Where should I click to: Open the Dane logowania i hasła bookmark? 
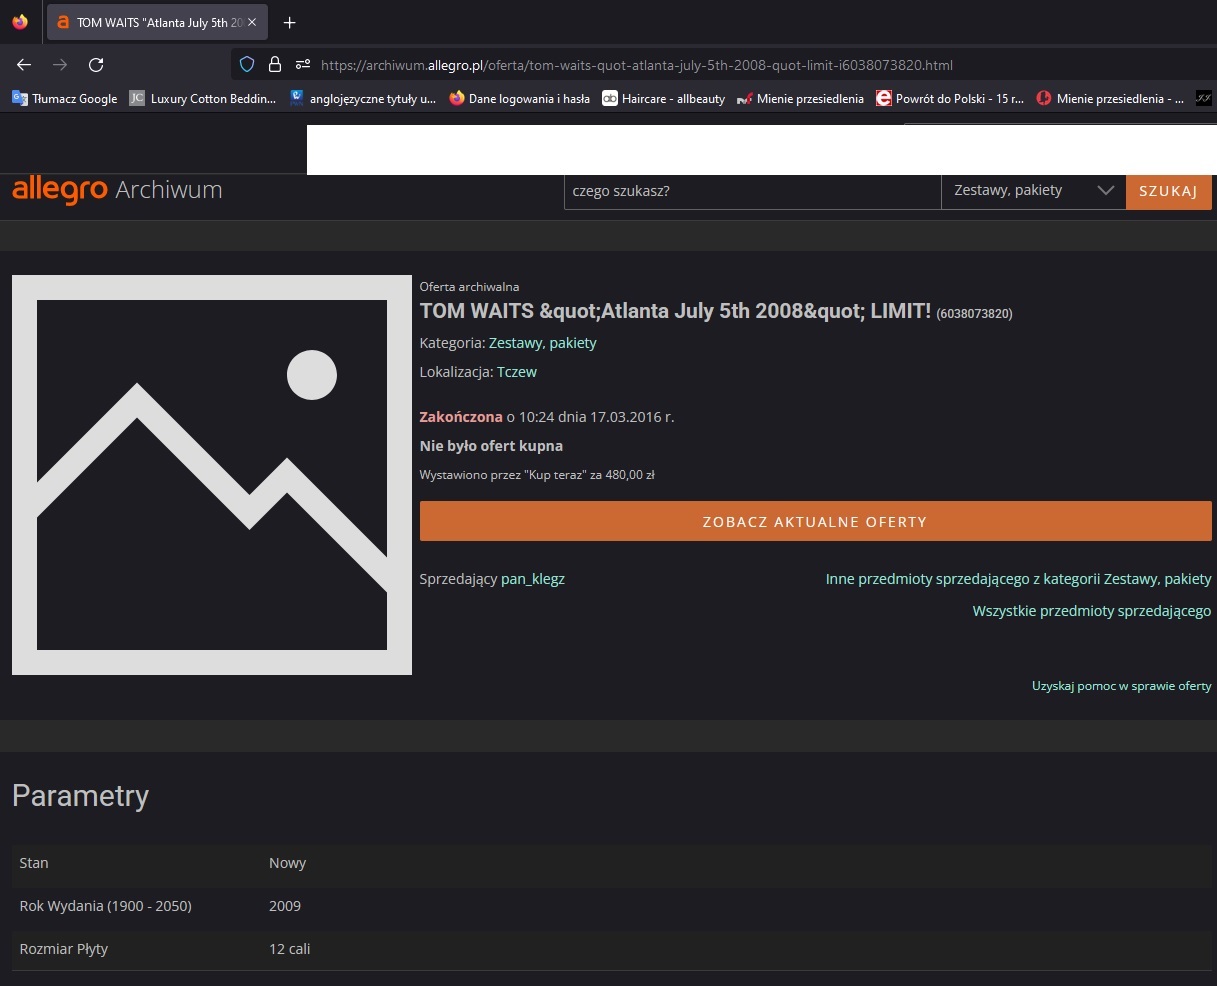519,98
